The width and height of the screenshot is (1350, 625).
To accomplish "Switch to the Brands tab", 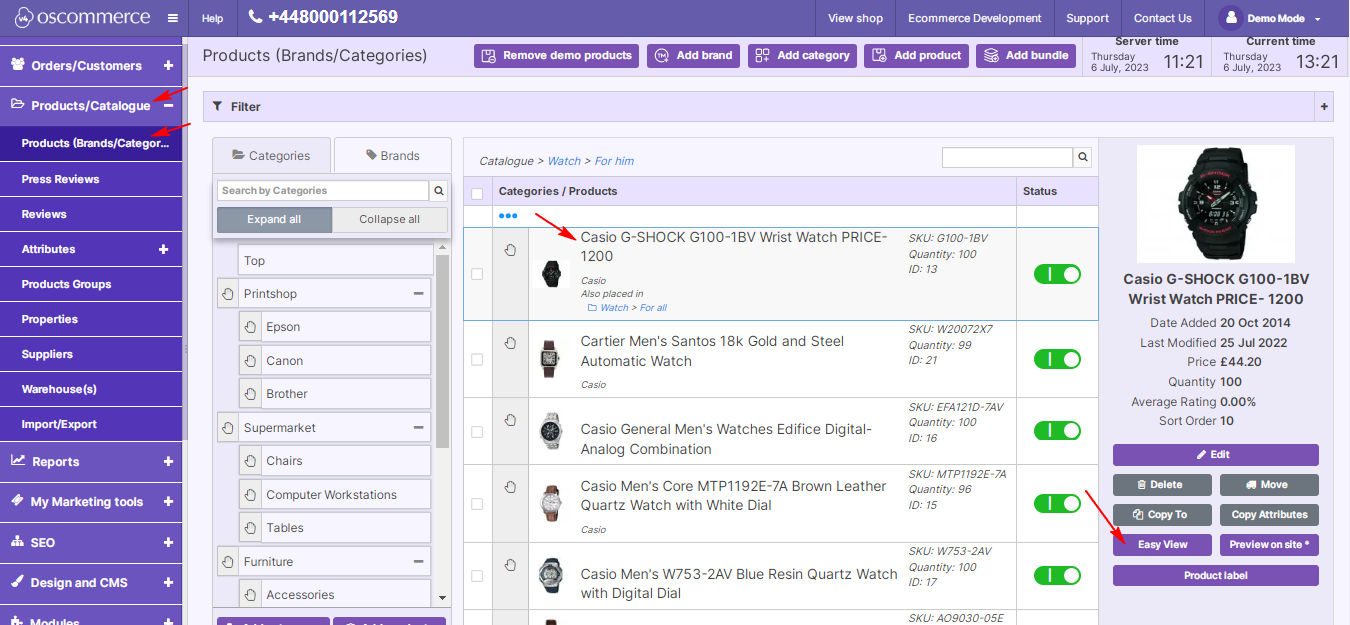I will click(x=393, y=156).
